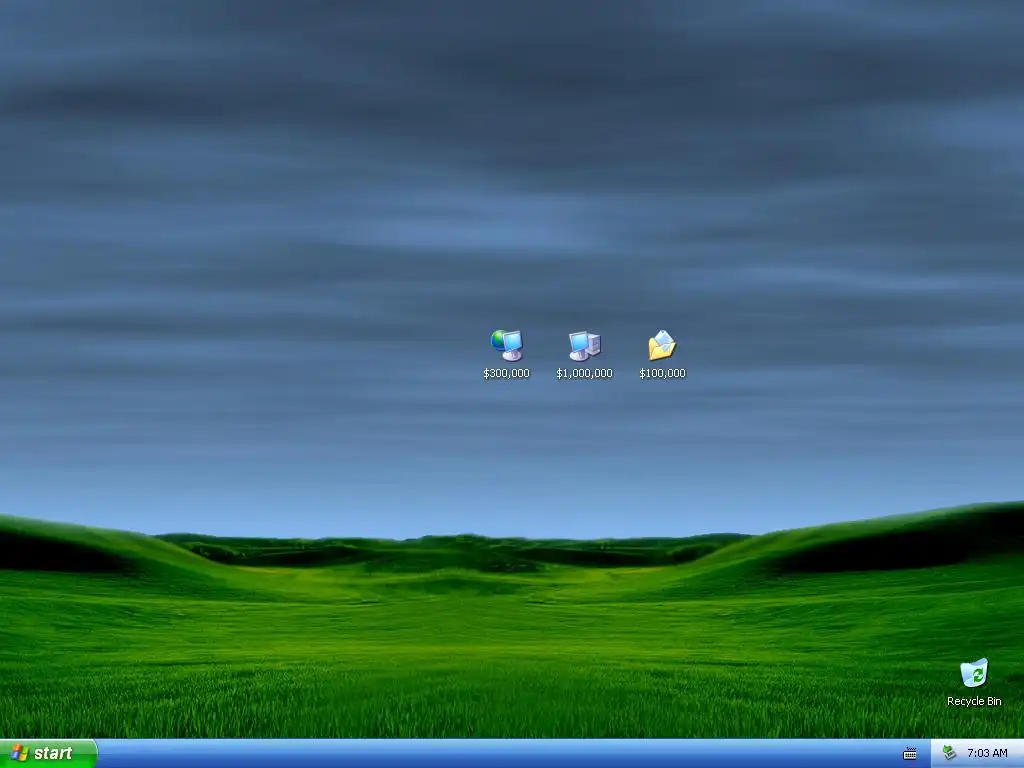Image resolution: width=1024 pixels, height=768 pixels.
Task: Click the Safely Remove Hardware tray icon
Action: pyautogui.click(x=949, y=753)
